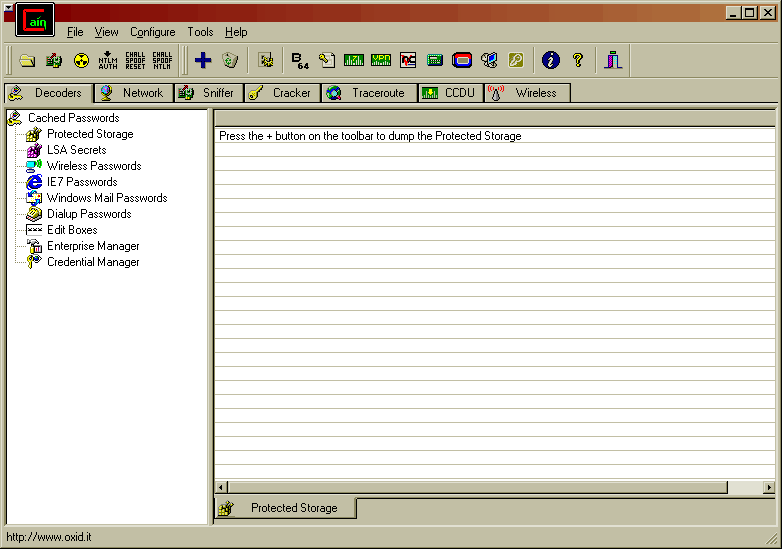Image resolution: width=782 pixels, height=549 pixels.
Task: Click the 'Press the + button on the toolbar' row
Action: point(495,136)
